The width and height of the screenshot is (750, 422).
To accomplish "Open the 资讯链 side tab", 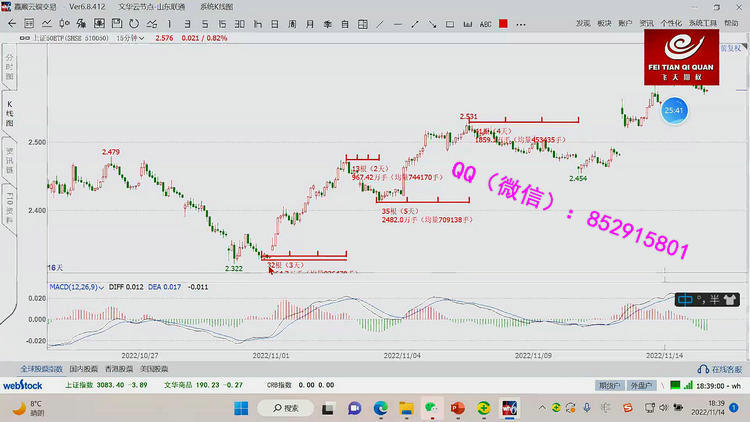I will pos(10,162).
